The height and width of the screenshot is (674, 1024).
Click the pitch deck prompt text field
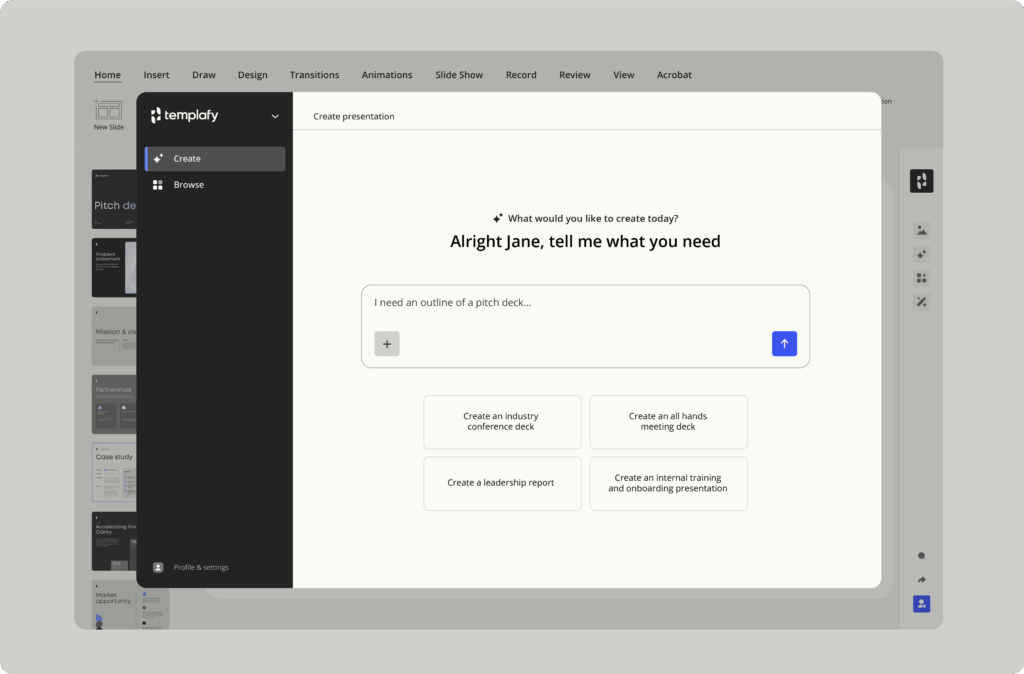point(585,303)
